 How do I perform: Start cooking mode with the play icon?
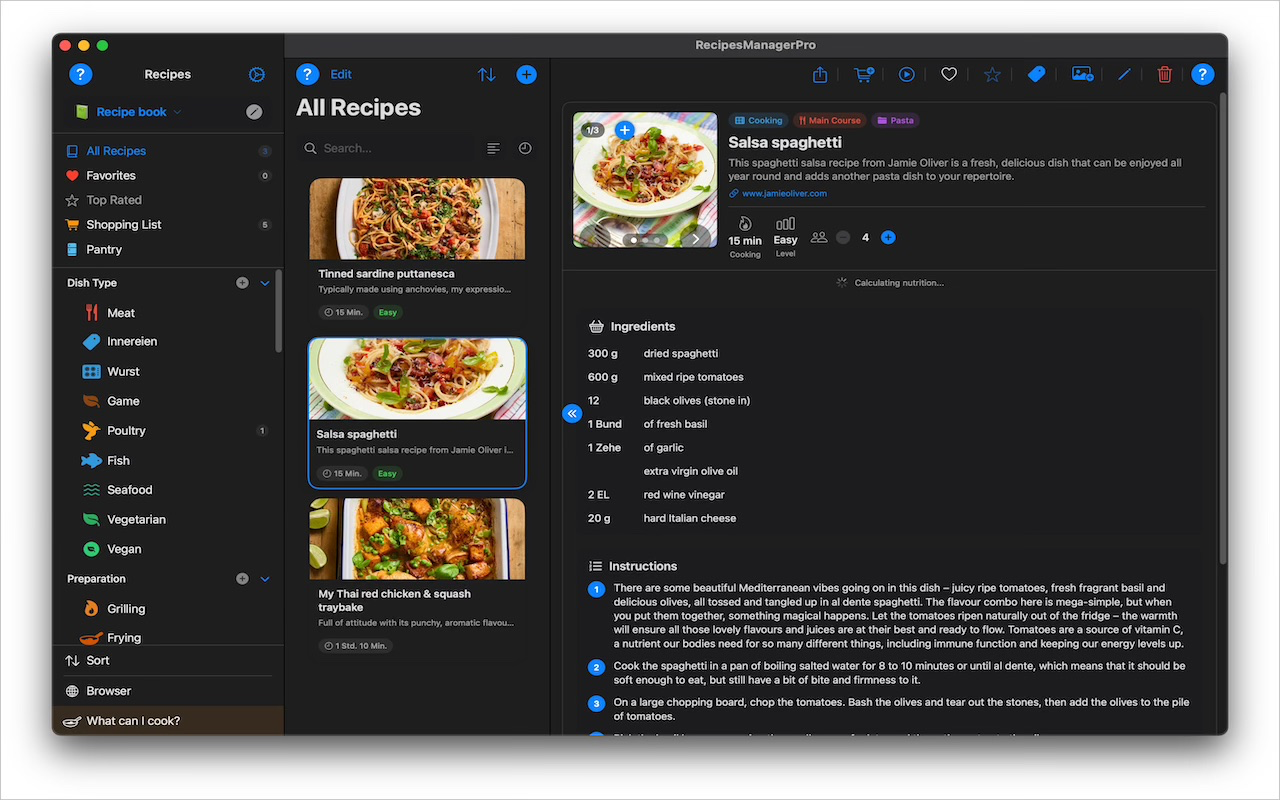coord(906,74)
